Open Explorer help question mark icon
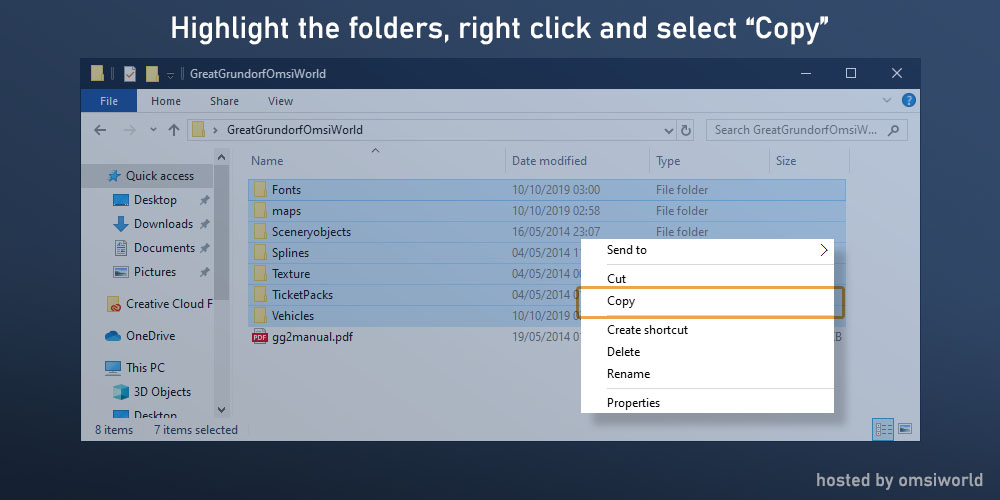This screenshot has height=500, width=1000. click(x=908, y=100)
